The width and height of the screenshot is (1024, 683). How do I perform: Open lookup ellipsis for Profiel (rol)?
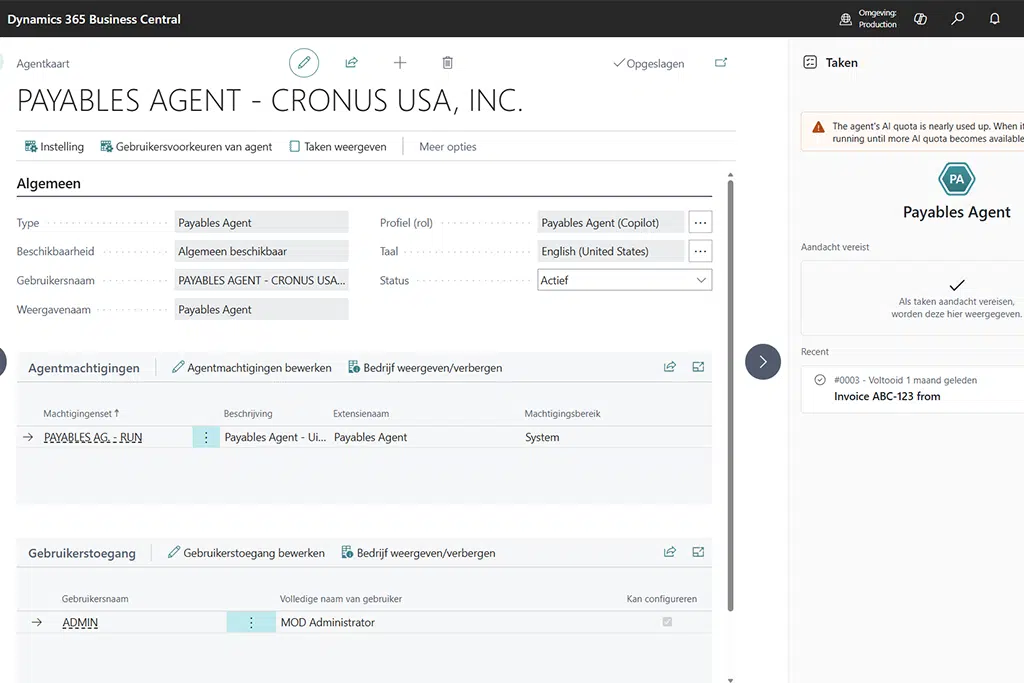point(700,223)
